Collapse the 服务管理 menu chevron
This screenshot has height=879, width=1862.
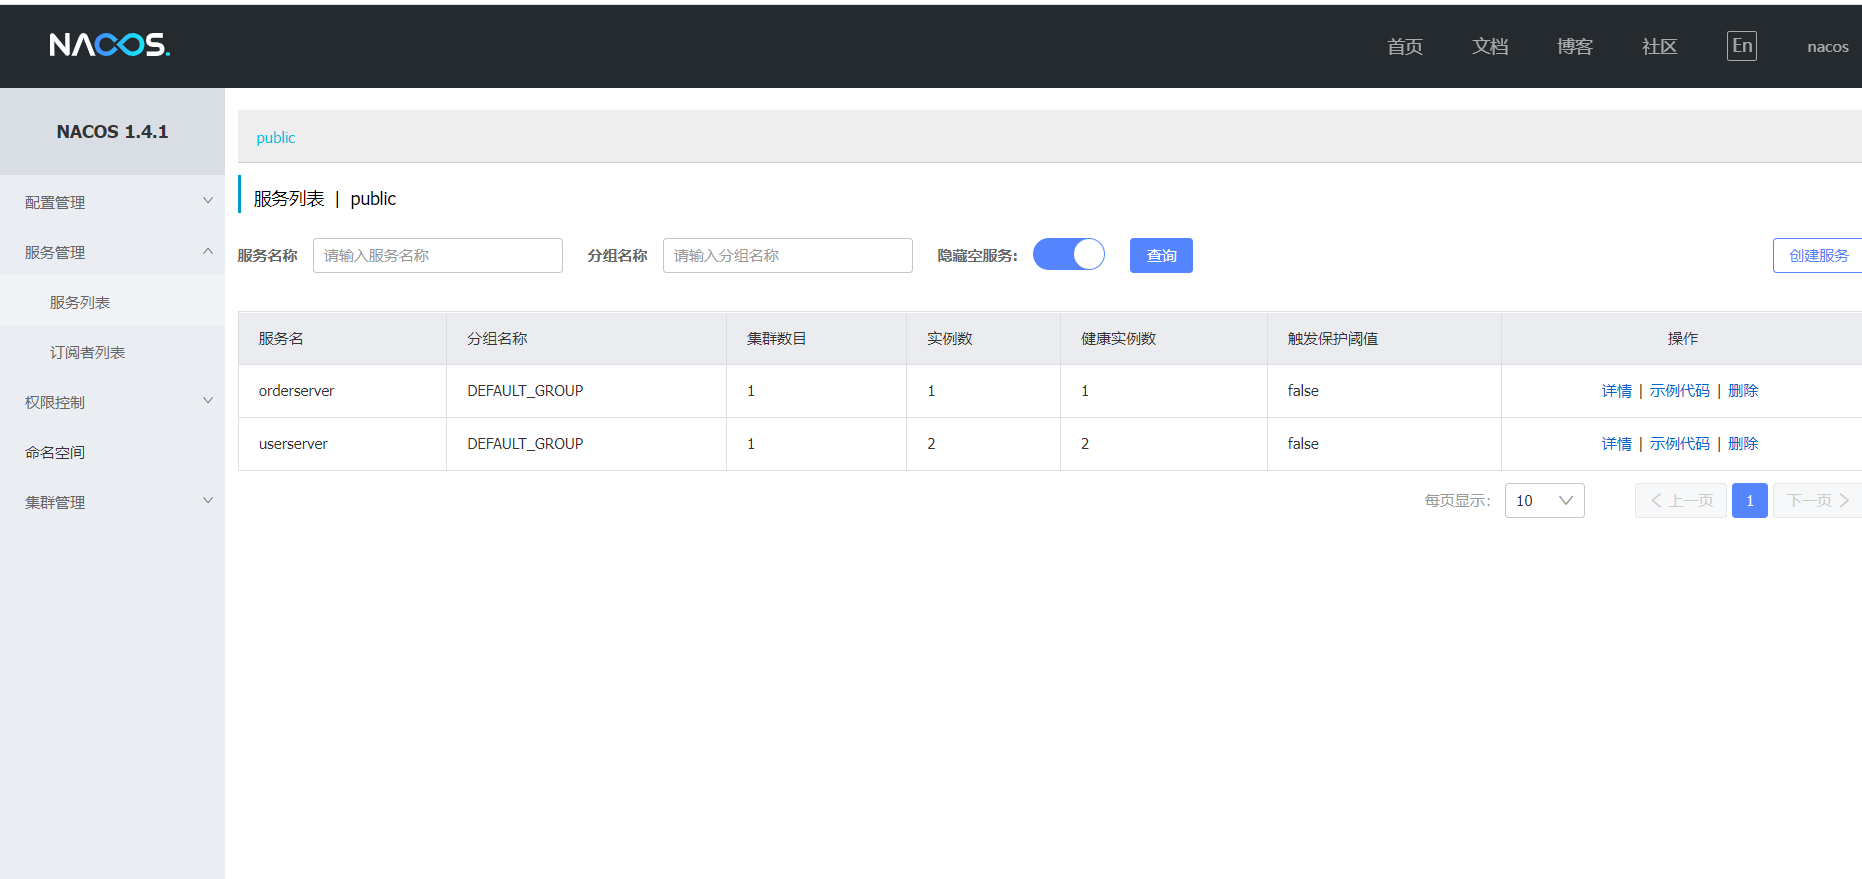208,251
